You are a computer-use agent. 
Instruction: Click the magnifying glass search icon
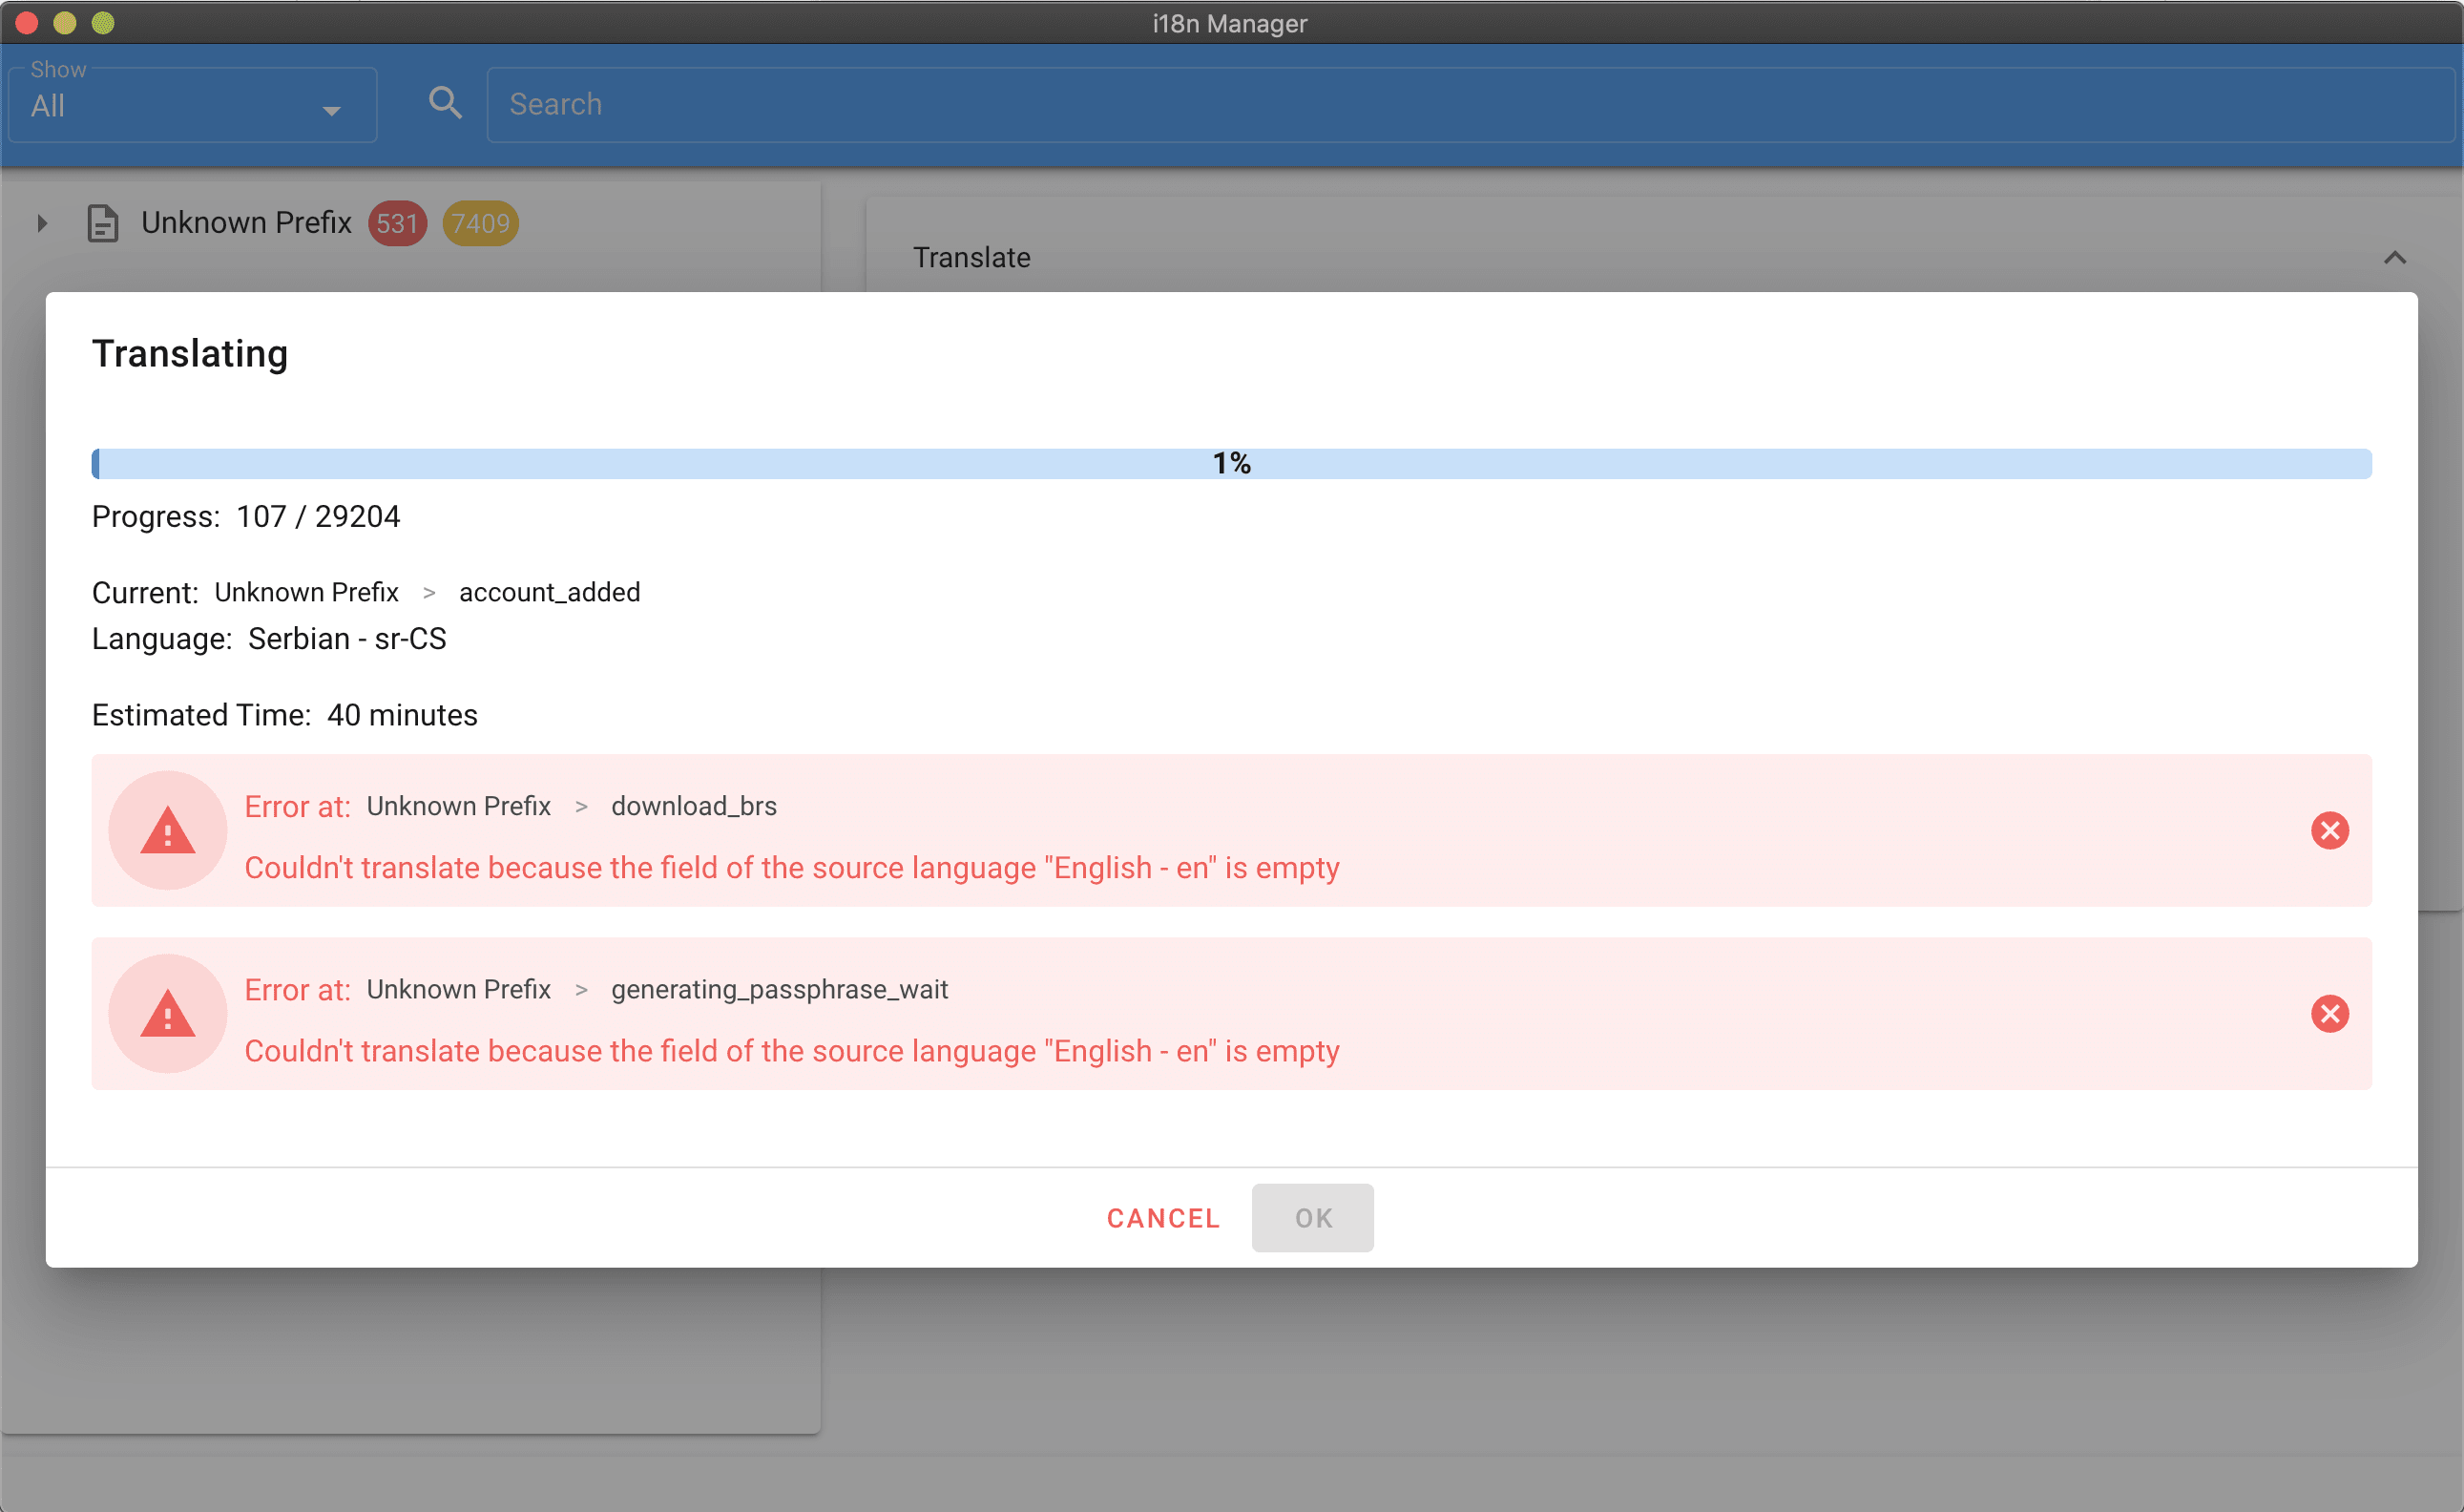[x=445, y=103]
